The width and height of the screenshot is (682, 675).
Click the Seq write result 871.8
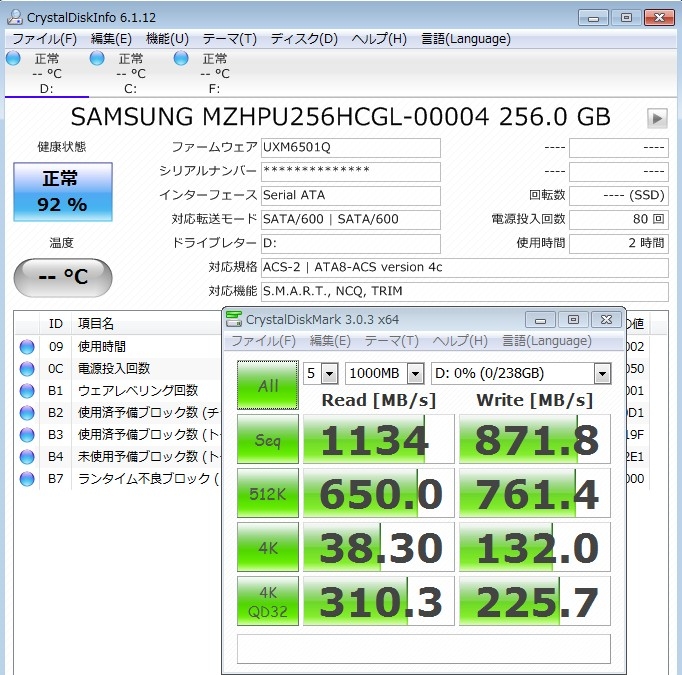pos(535,439)
